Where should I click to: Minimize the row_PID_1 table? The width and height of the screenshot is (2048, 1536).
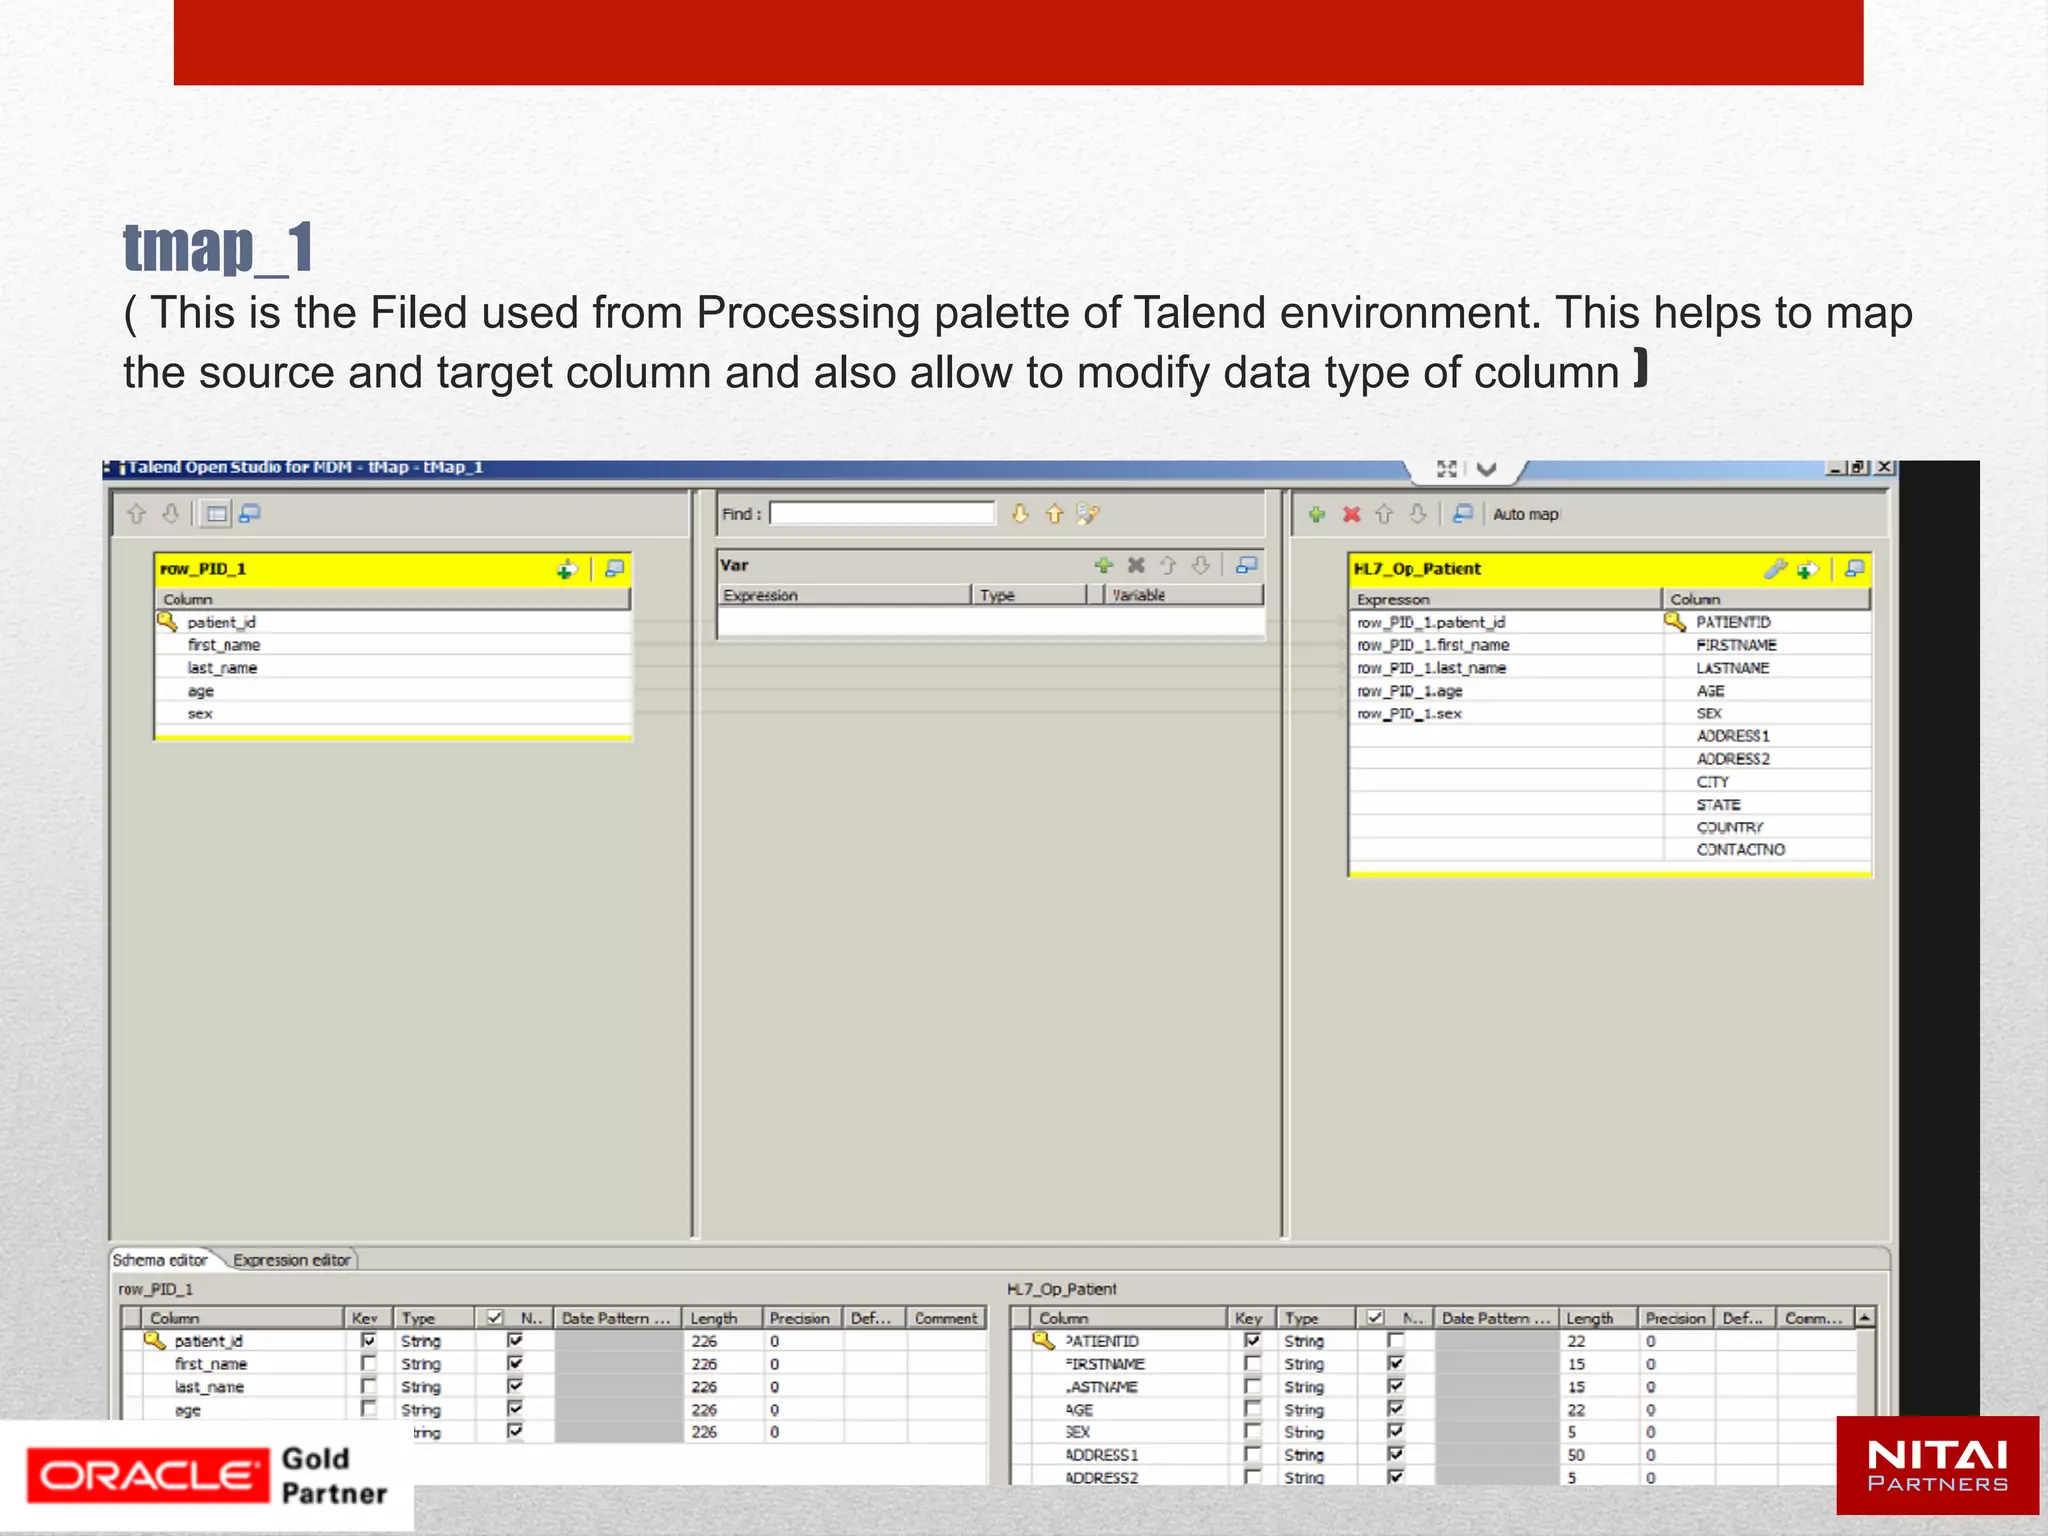[614, 569]
